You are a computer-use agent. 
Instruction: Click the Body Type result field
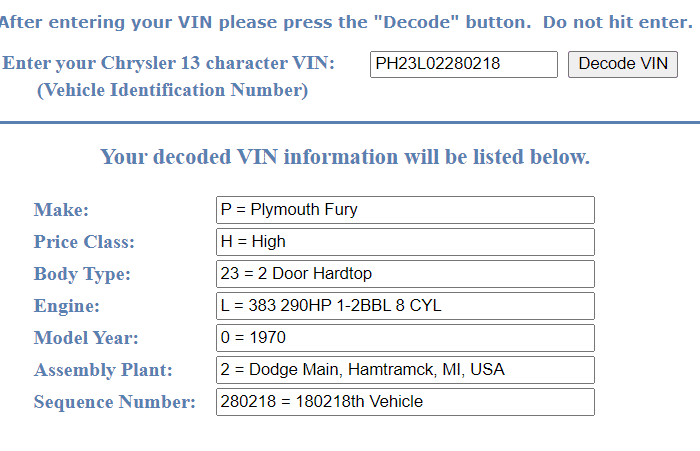coord(405,274)
